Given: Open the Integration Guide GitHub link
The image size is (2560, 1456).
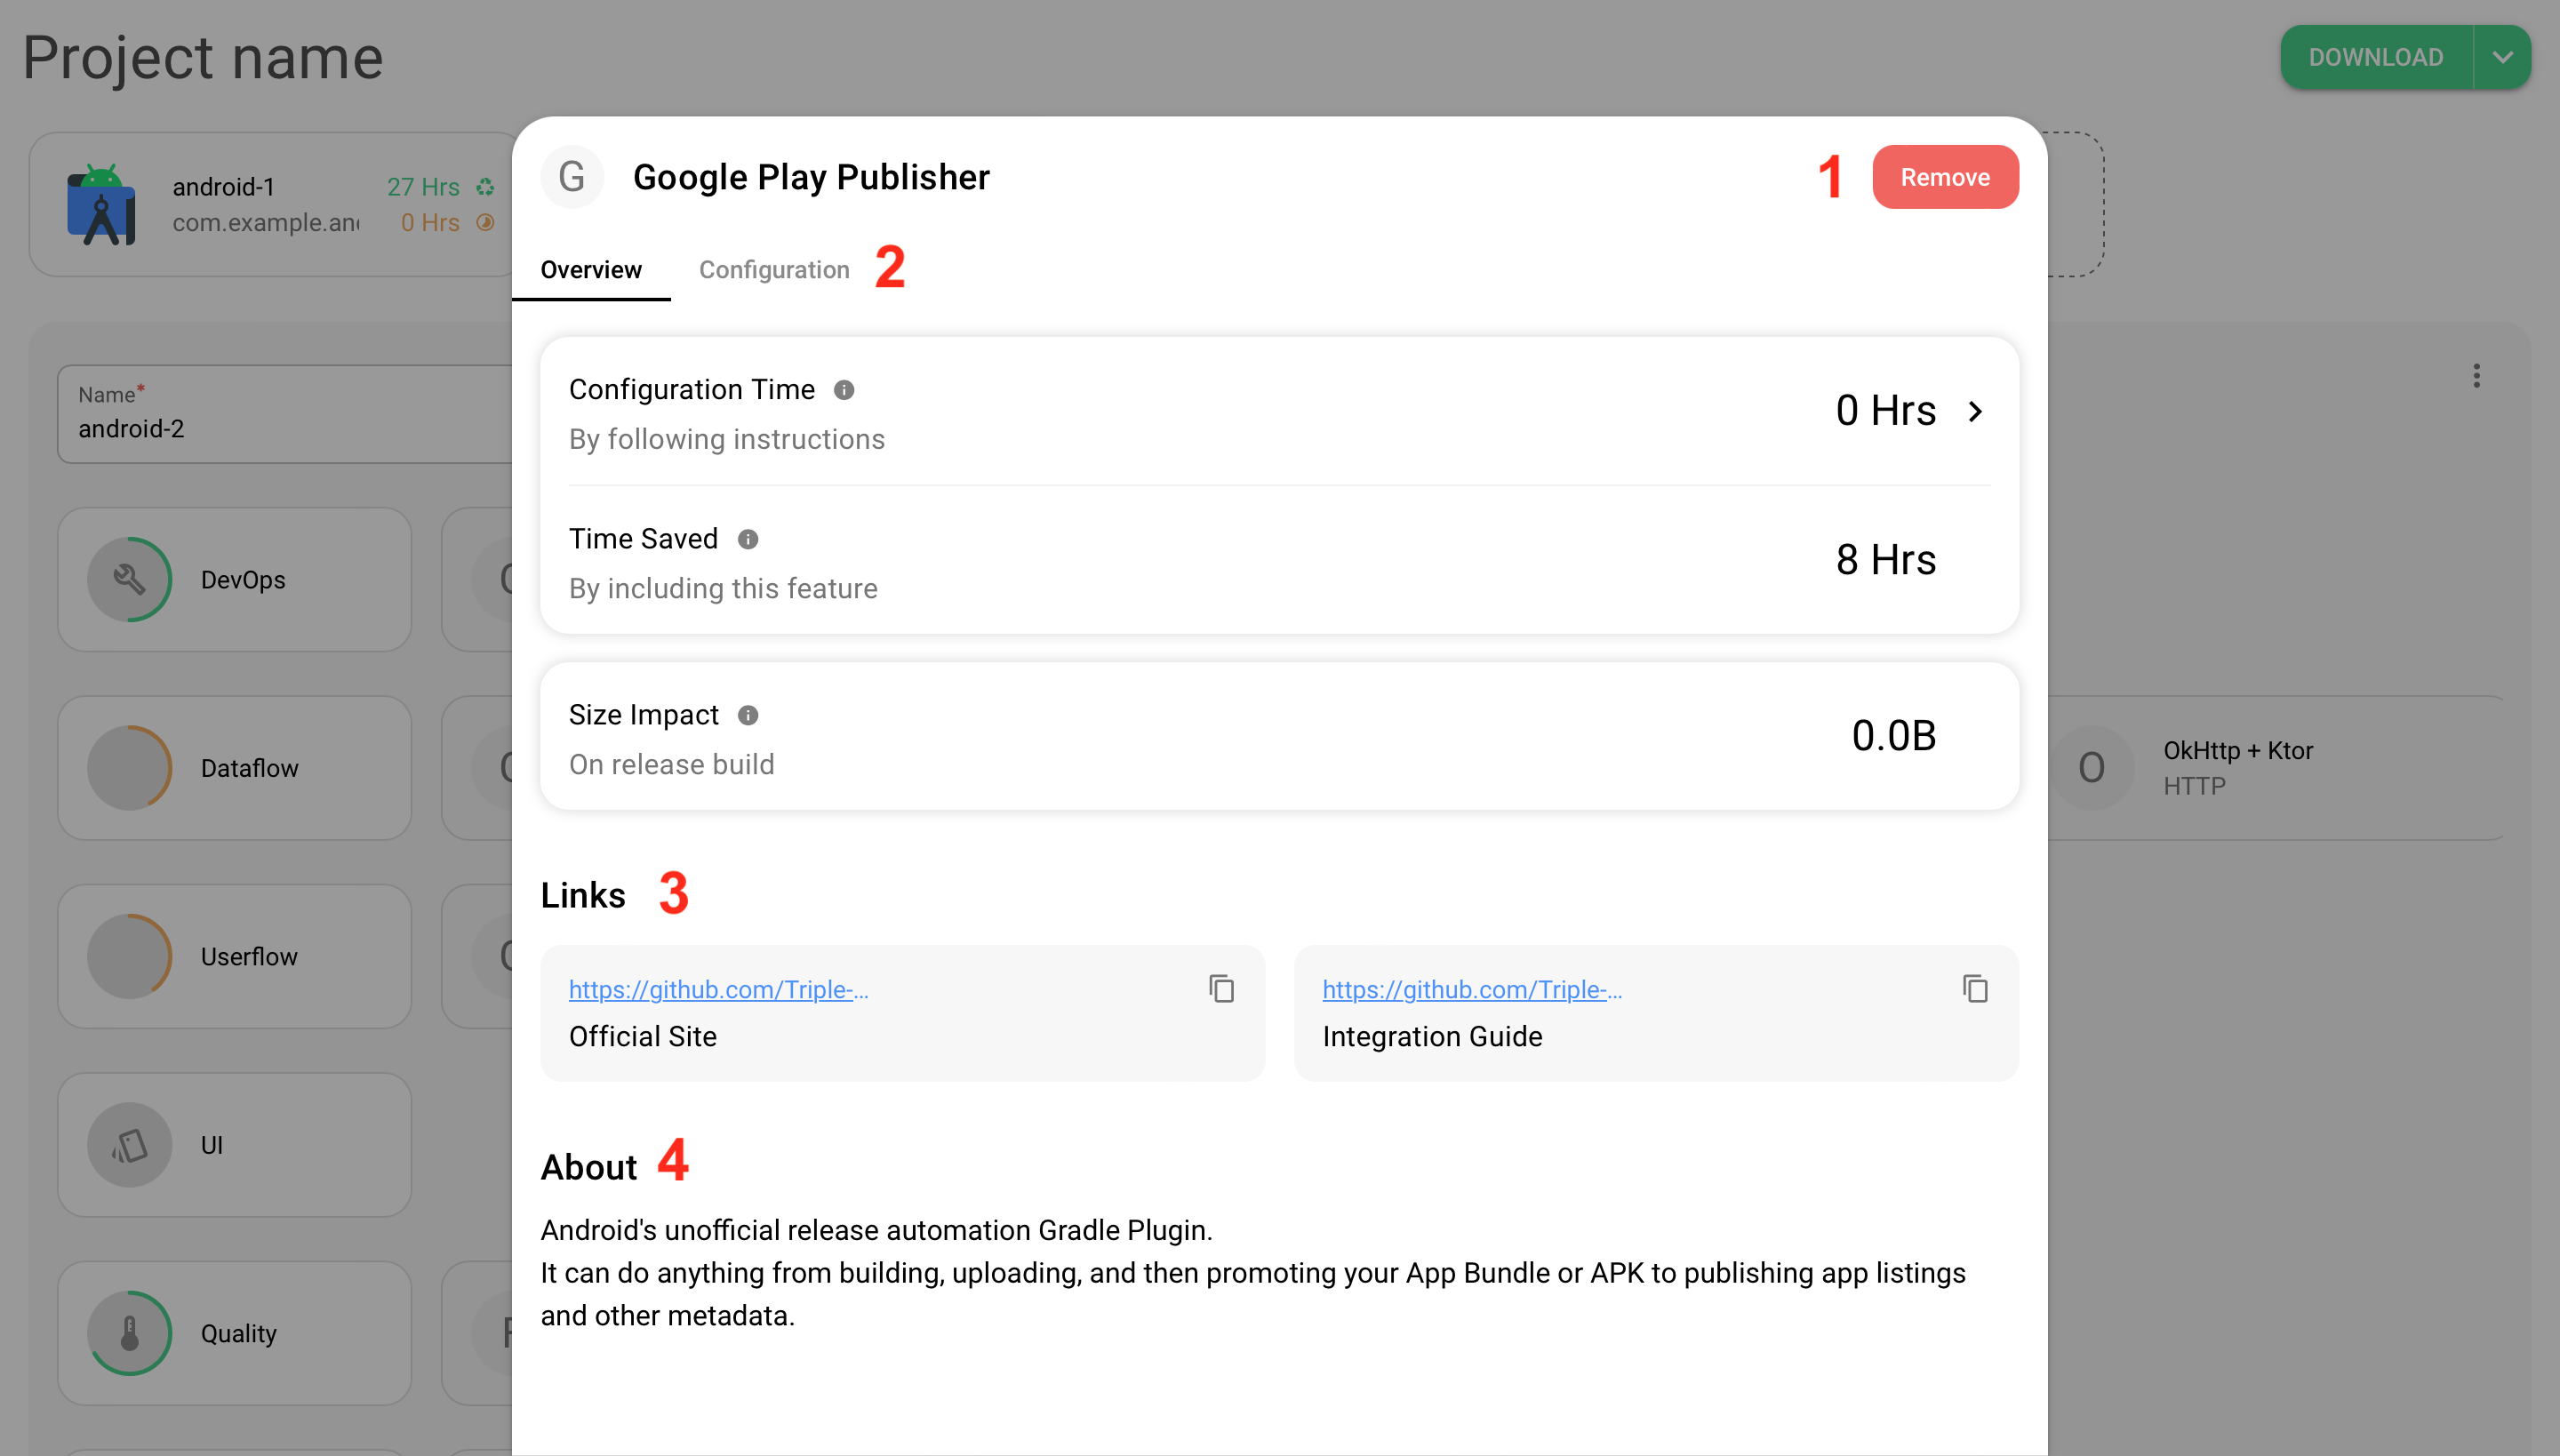Looking at the screenshot, I should [1472, 989].
